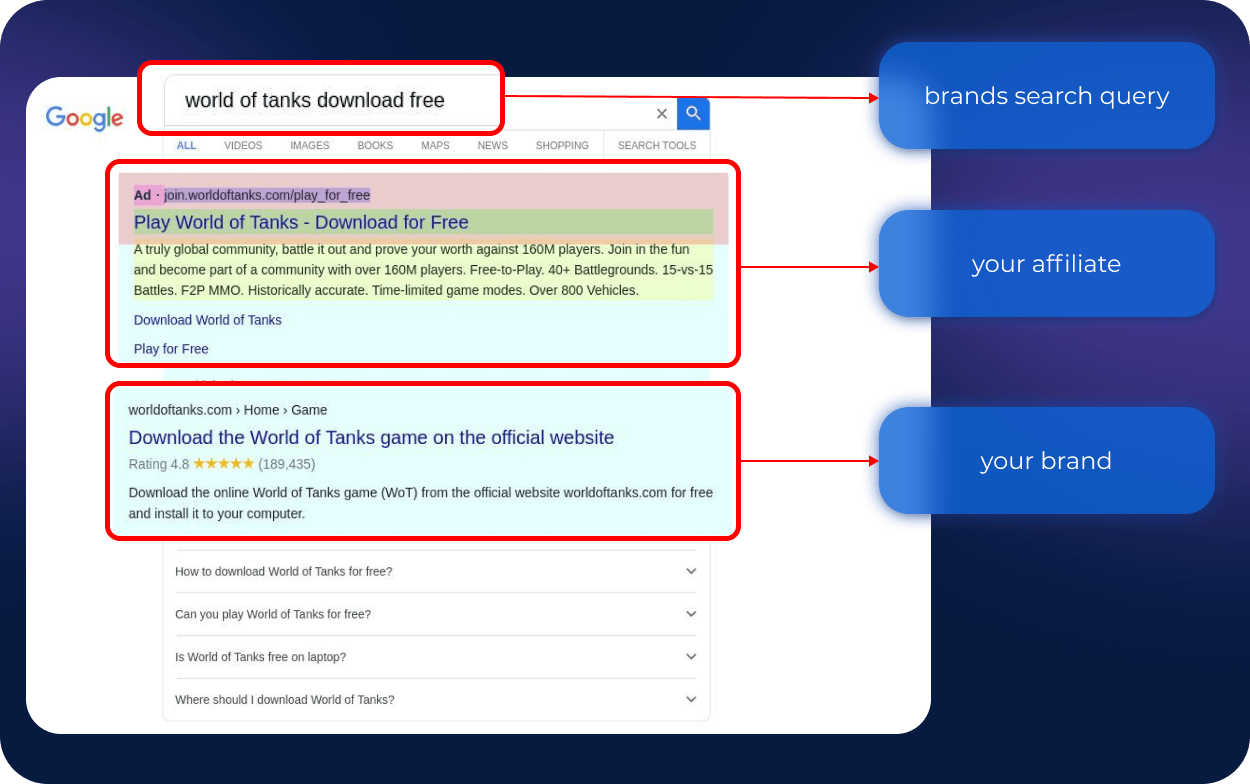Go to the BOOKS tab
The height and width of the screenshot is (784, 1250).
(375, 145)
